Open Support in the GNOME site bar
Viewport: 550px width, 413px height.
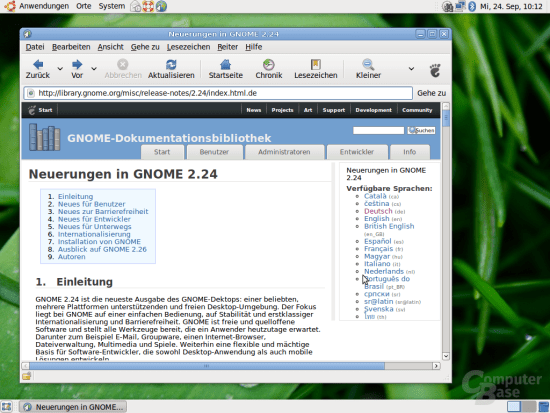(x=334, y=110)
